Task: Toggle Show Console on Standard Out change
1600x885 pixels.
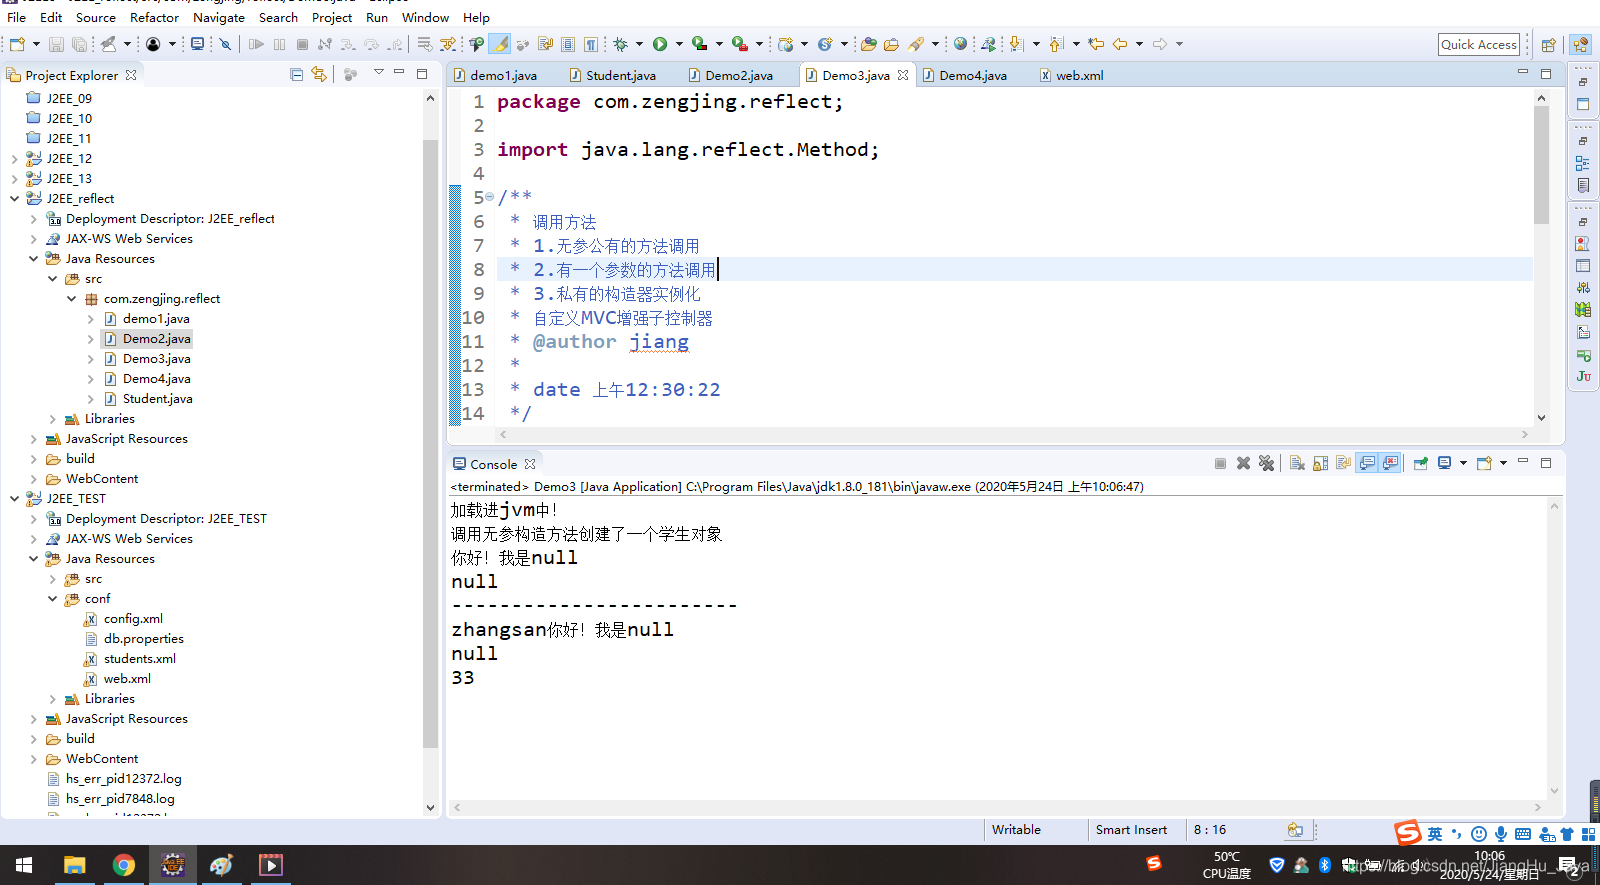Action: 1367,463
